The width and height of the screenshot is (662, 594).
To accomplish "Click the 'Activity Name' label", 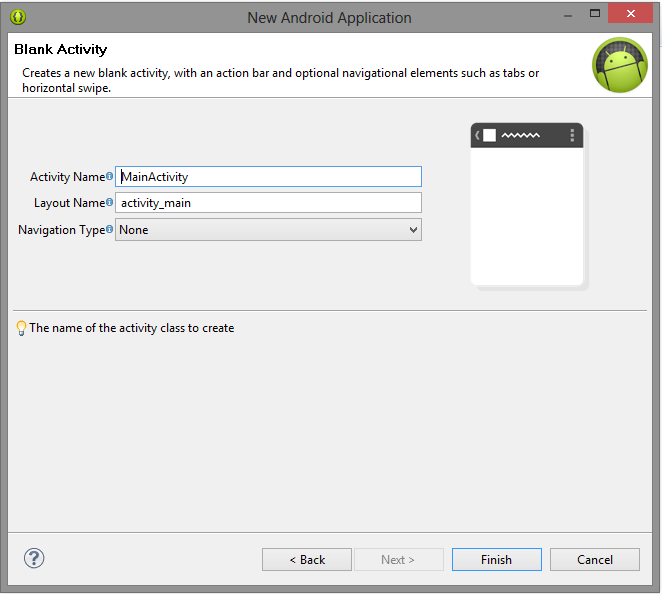I will (x=67, y=176).
